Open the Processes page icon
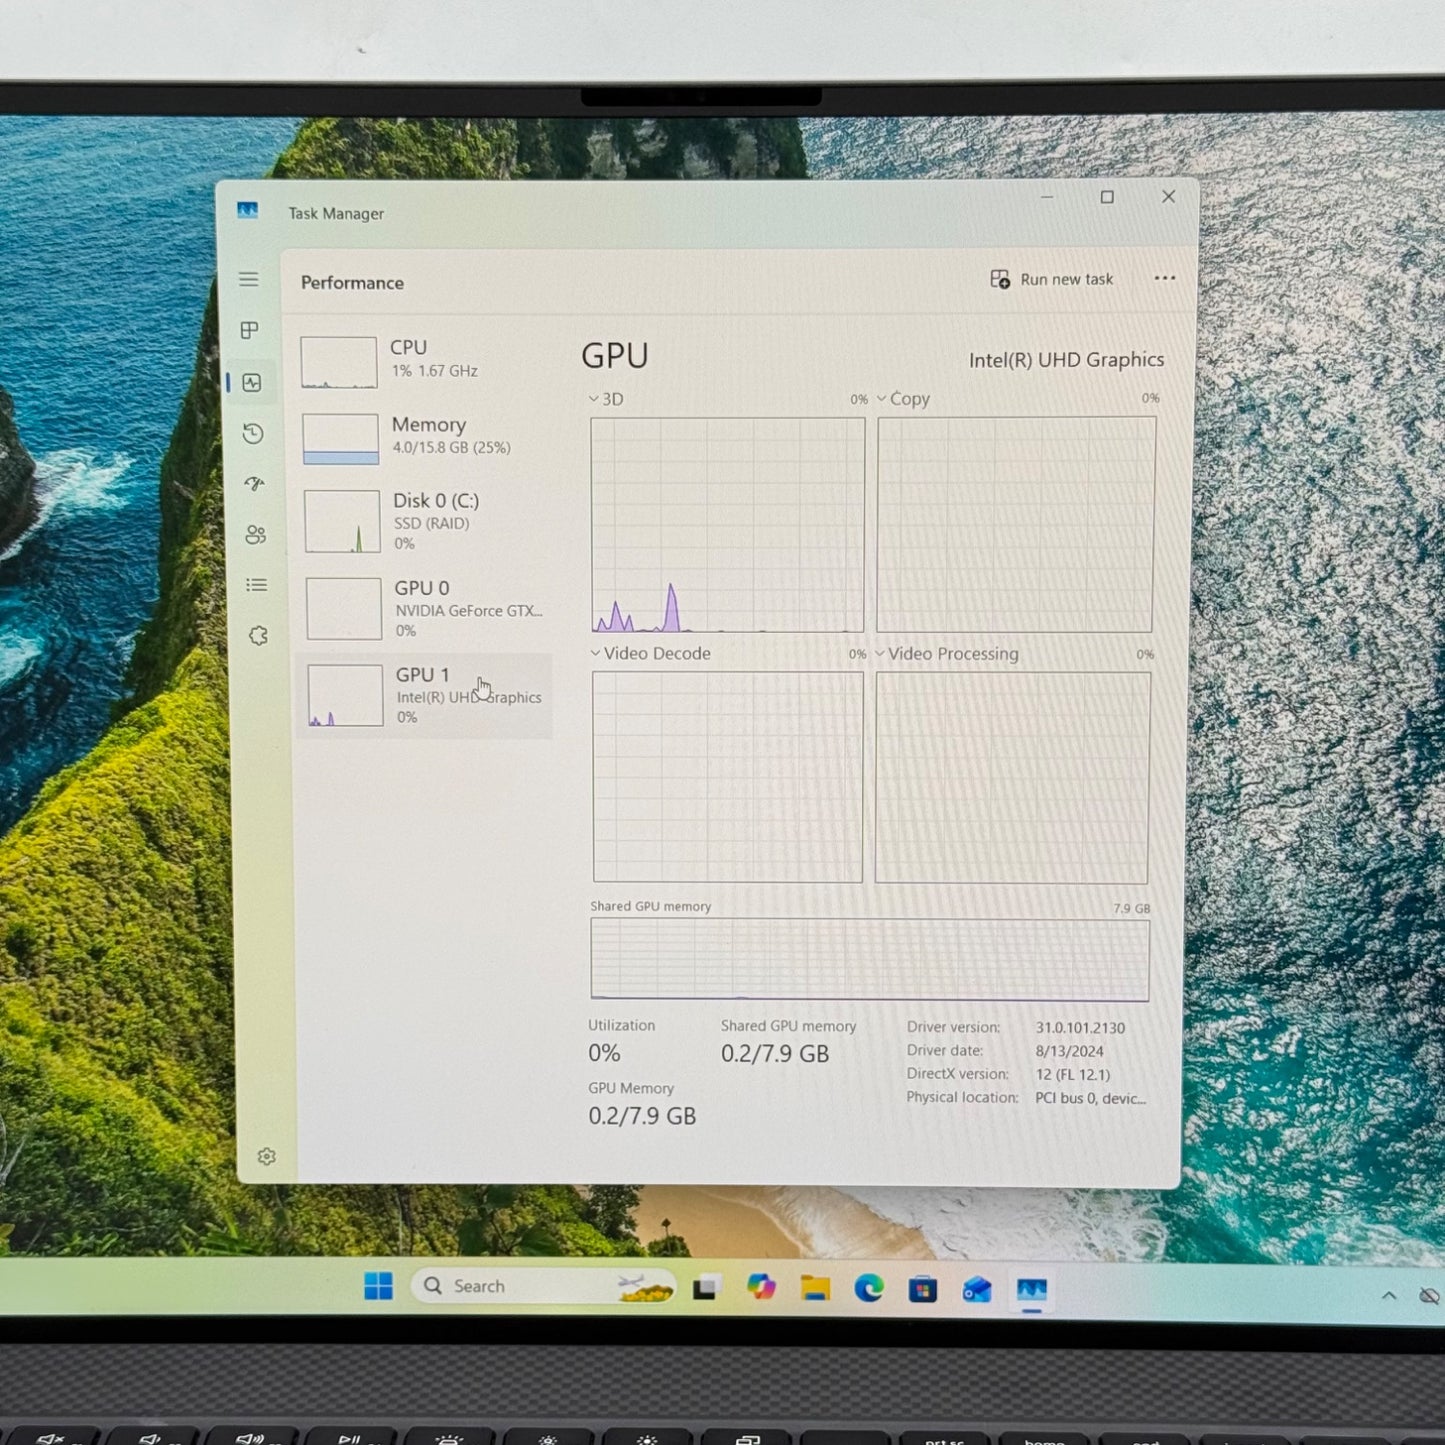This screenshot has width=1445, height=1445. tap(250, 330)
